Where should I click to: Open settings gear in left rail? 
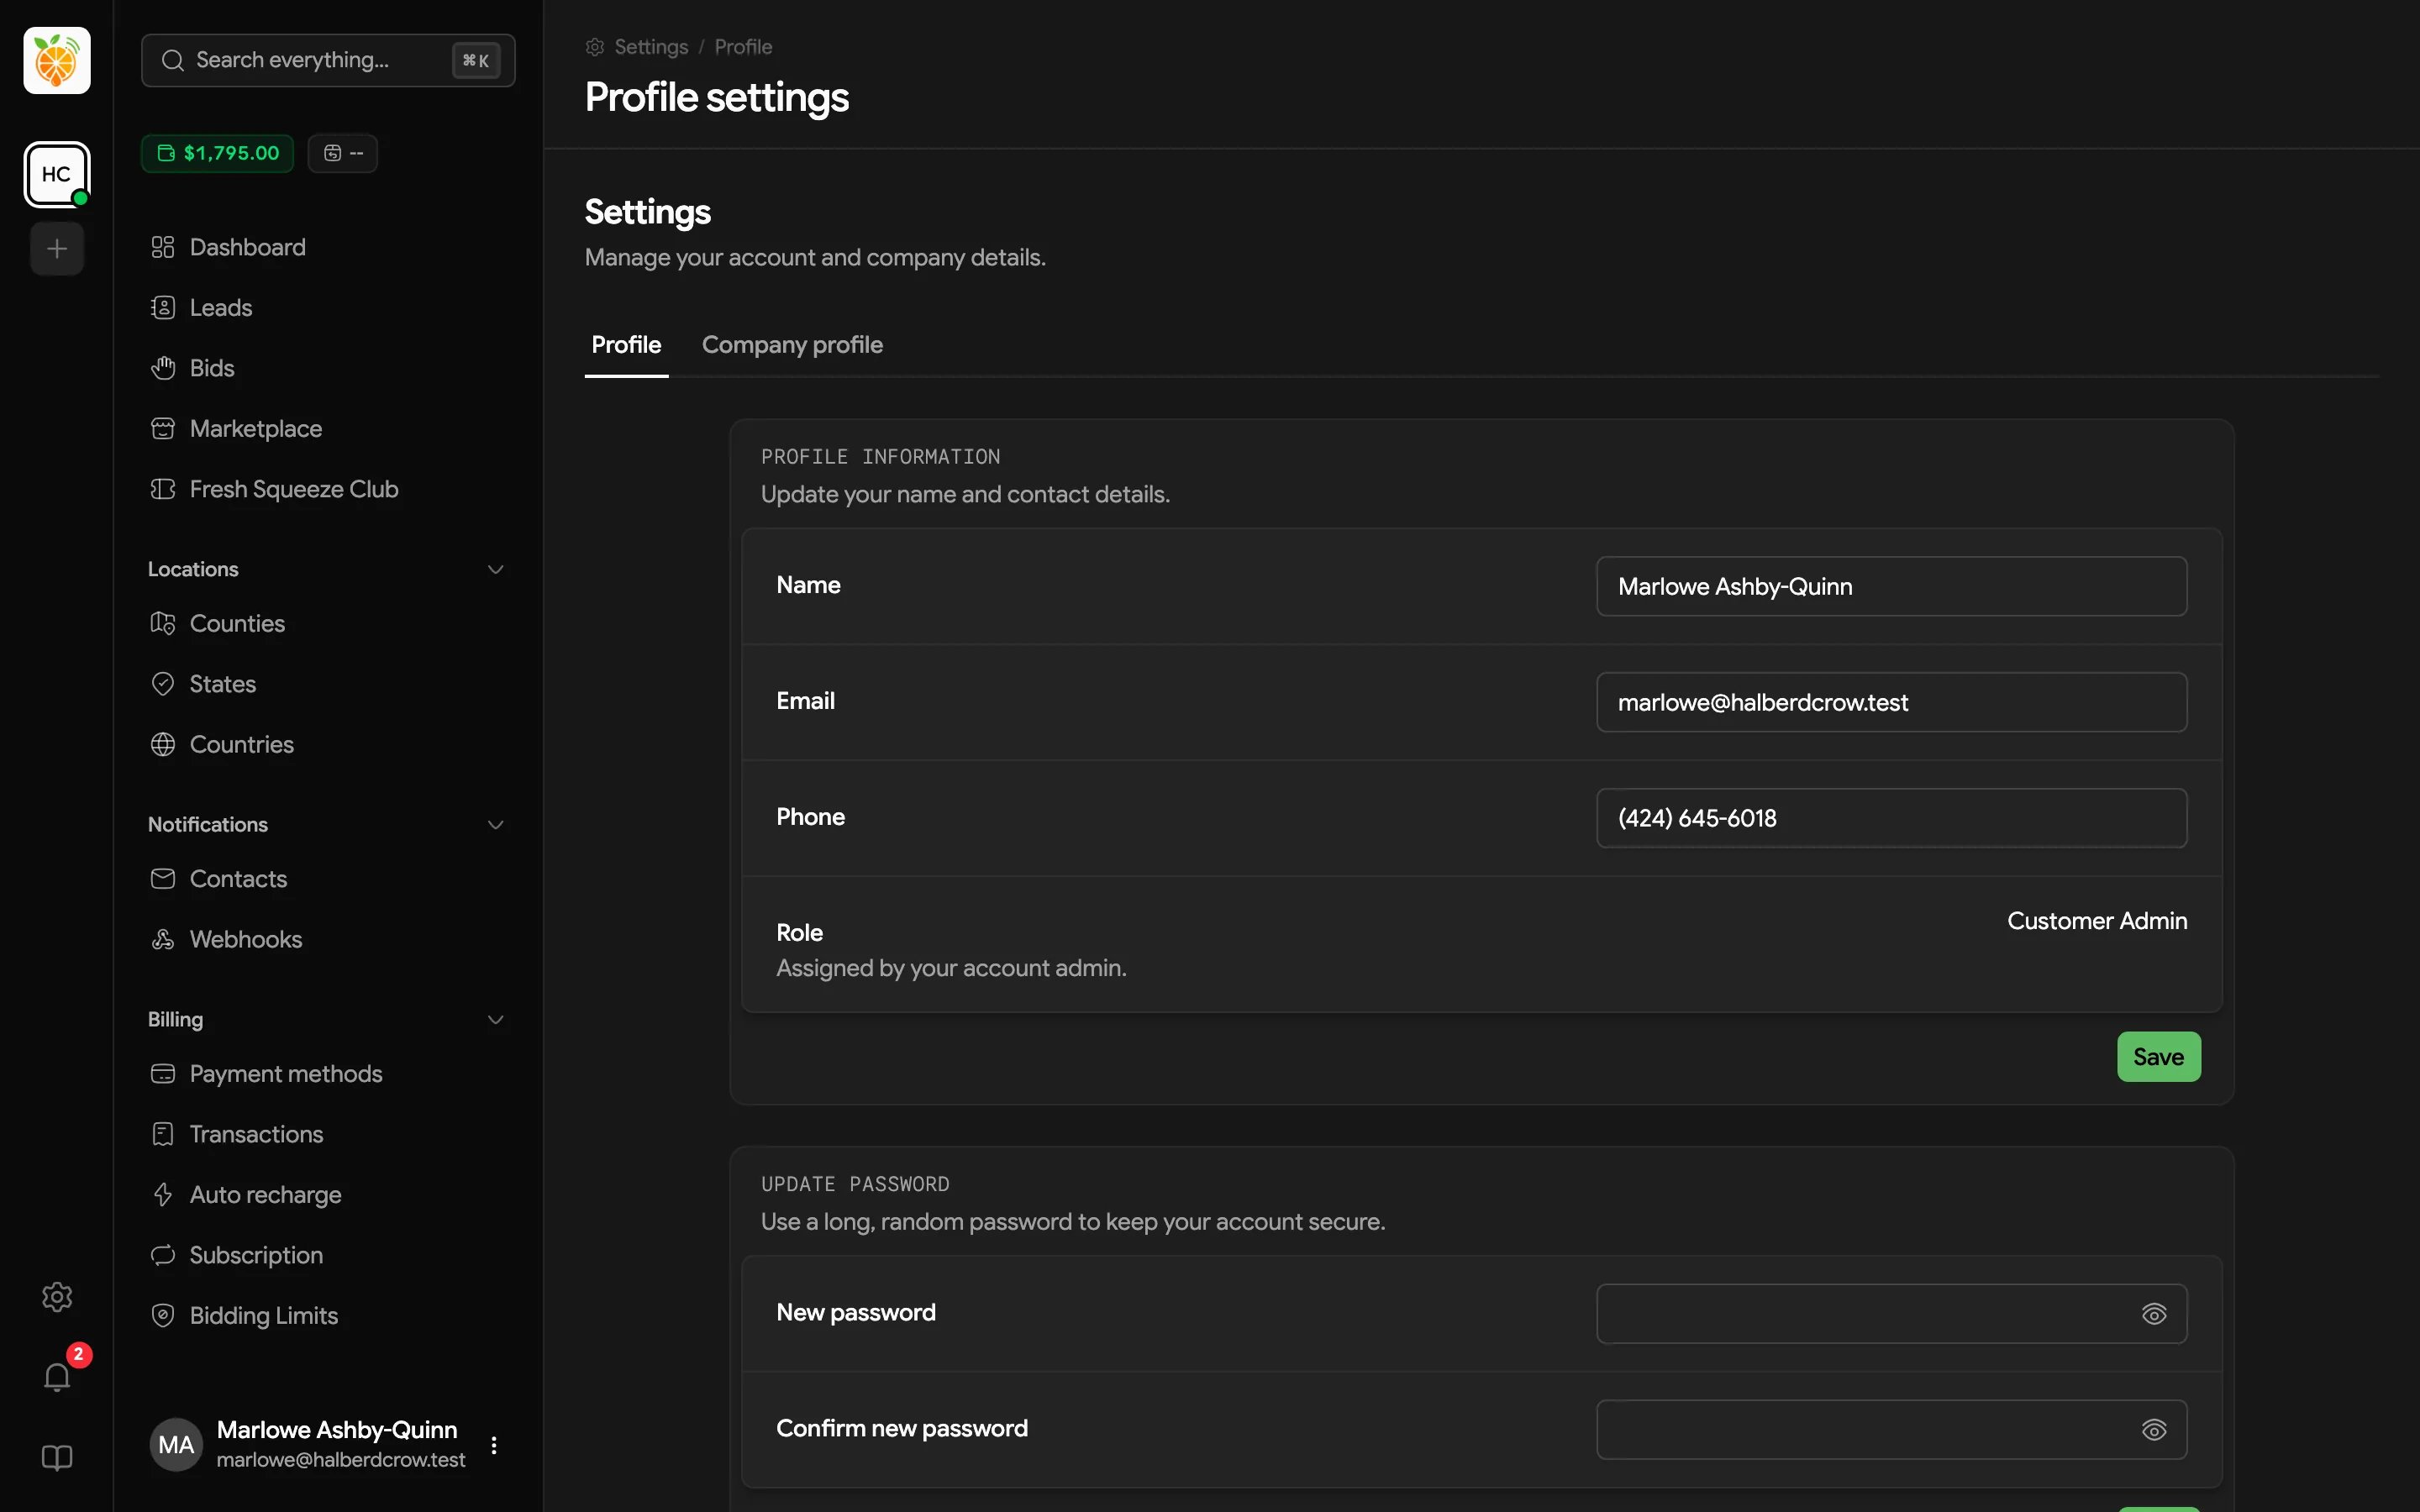57,1297
